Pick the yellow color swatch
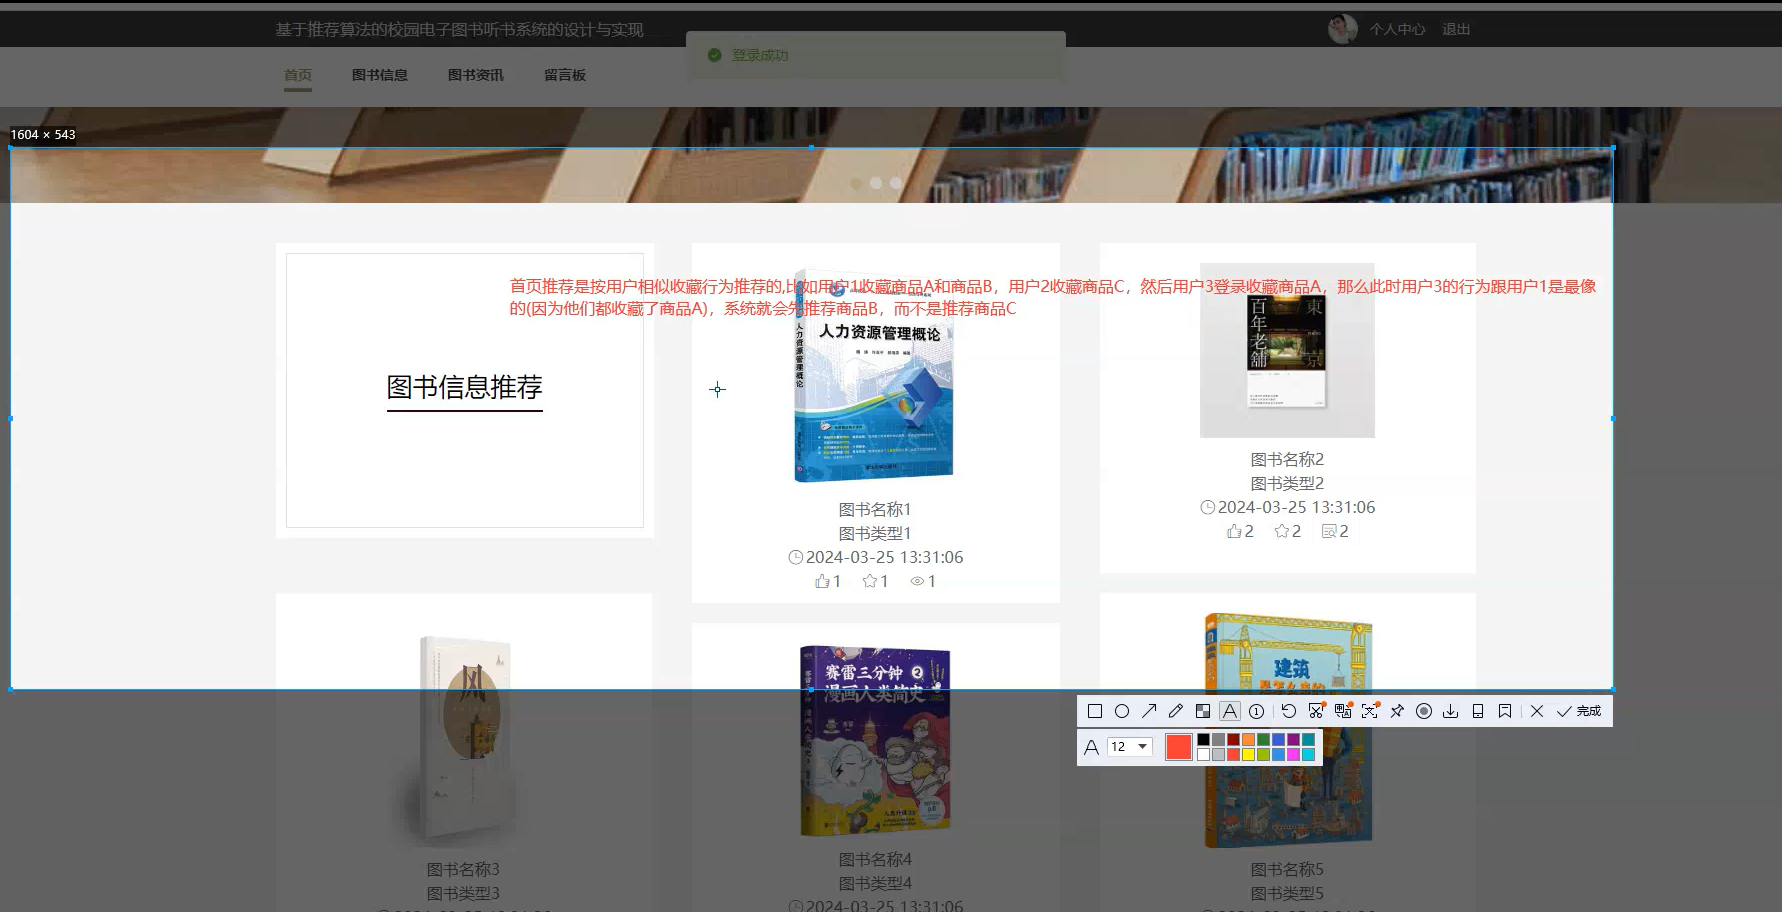Screen dimensions: 1782x912 coord(1249,754)
